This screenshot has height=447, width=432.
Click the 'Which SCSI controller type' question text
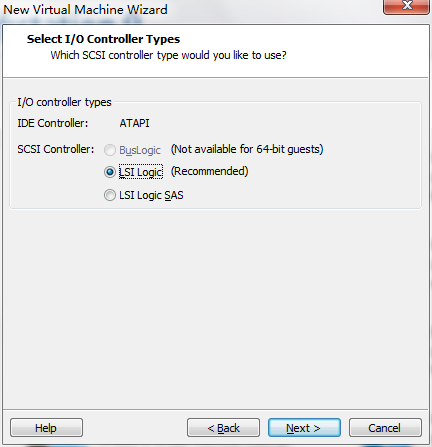click(x=168, y=55)
